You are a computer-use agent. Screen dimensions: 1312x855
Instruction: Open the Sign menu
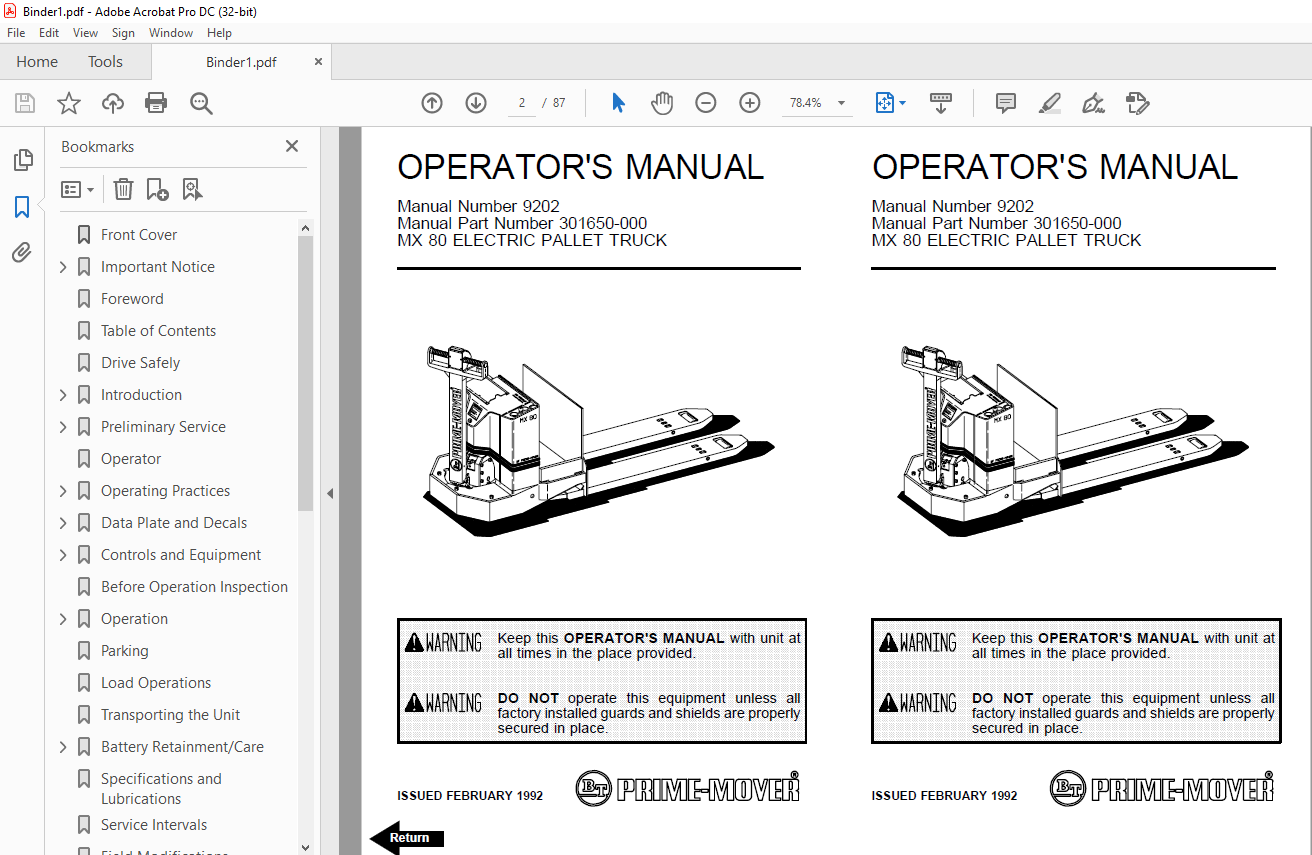[x=123, y=33]
